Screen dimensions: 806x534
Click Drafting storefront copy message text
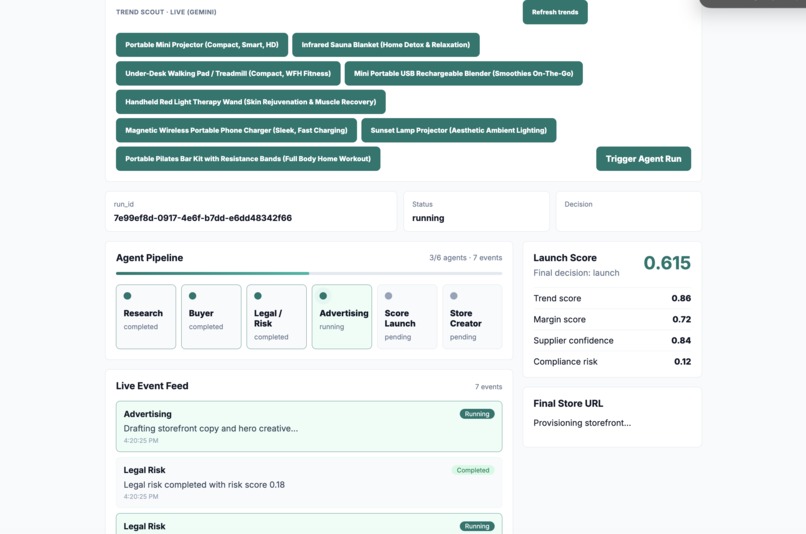point(211,429)
